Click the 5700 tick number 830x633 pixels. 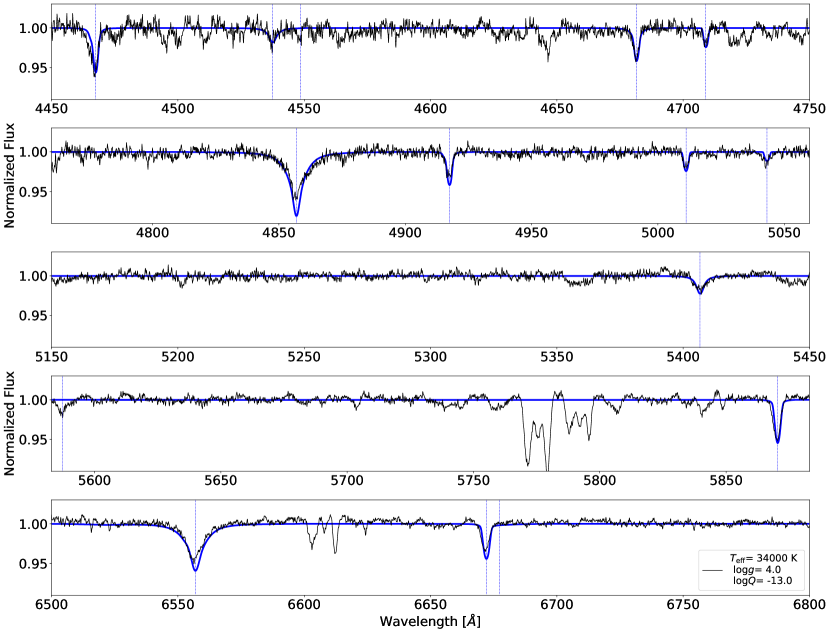347,481
